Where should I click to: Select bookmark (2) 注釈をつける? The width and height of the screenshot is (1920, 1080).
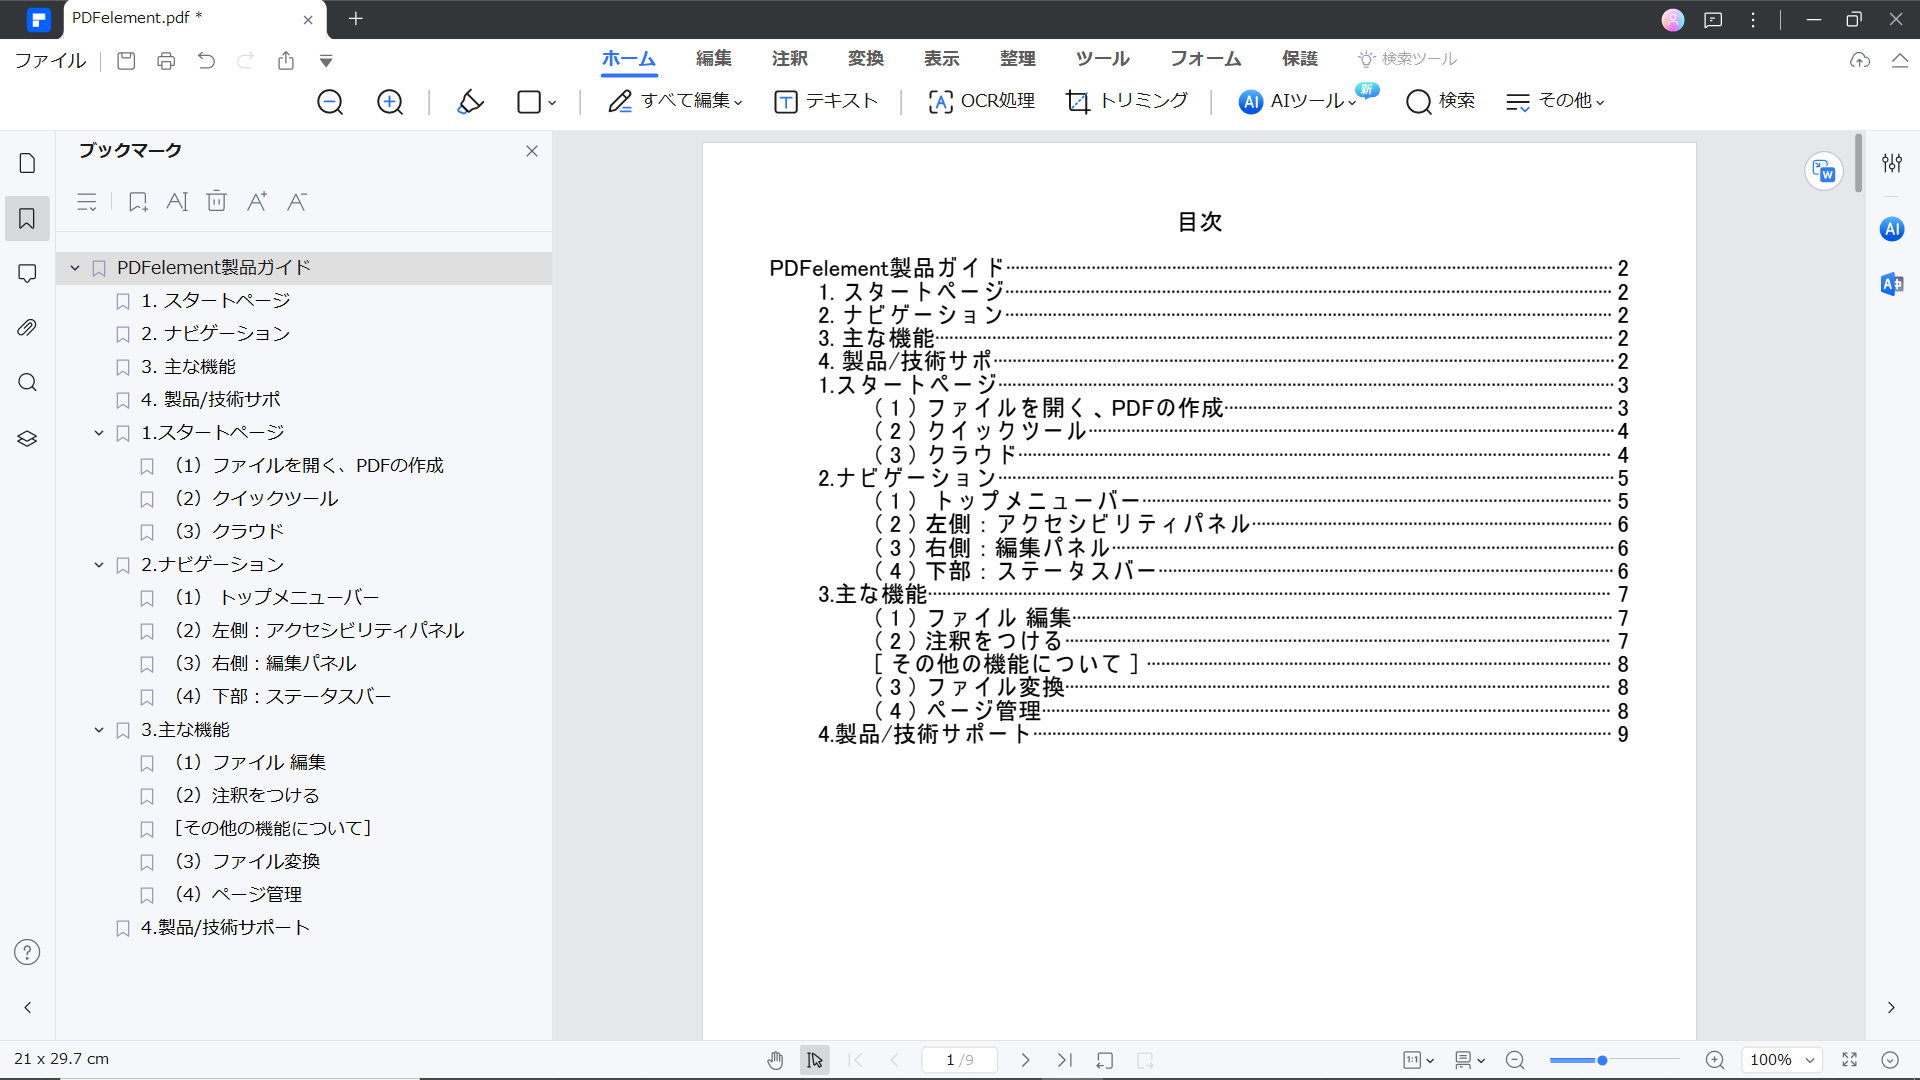pos(247,795)
